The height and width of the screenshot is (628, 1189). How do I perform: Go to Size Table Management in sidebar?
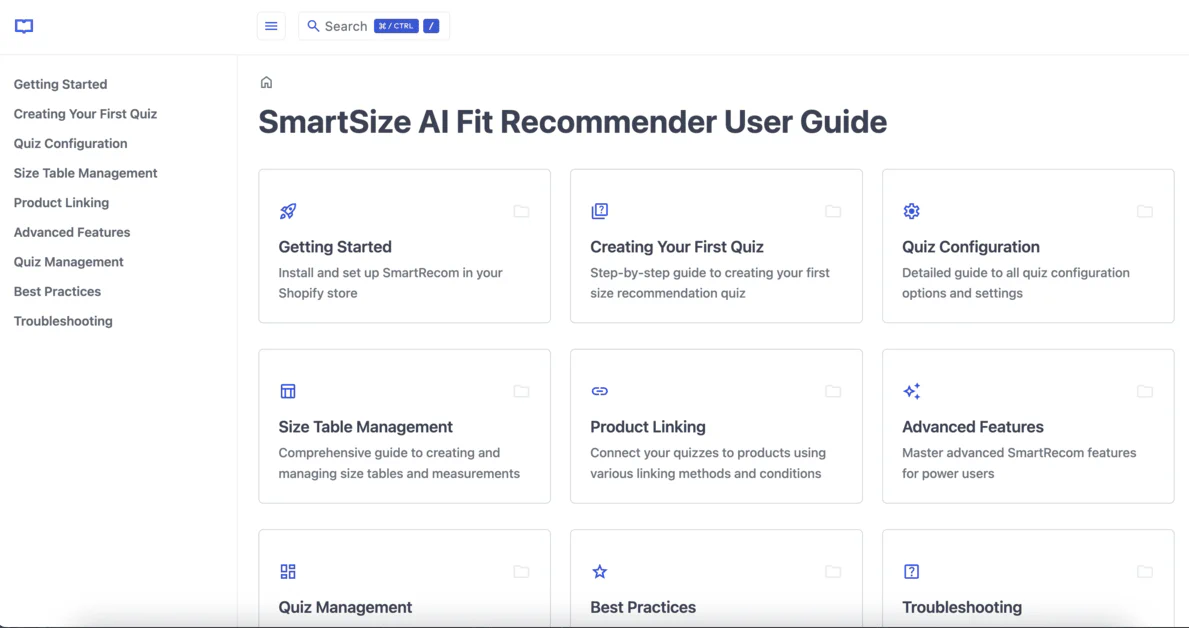[86, 173]
